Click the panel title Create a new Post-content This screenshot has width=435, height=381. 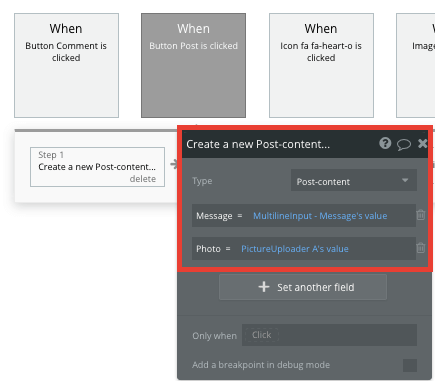pyautogui.click(x=258, y=144)
